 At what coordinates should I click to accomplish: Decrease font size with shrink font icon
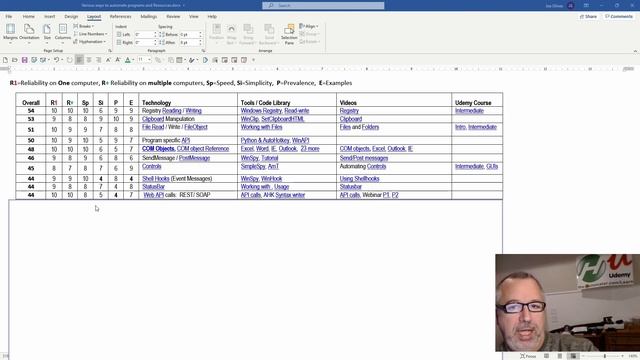[x=118, y=60]
